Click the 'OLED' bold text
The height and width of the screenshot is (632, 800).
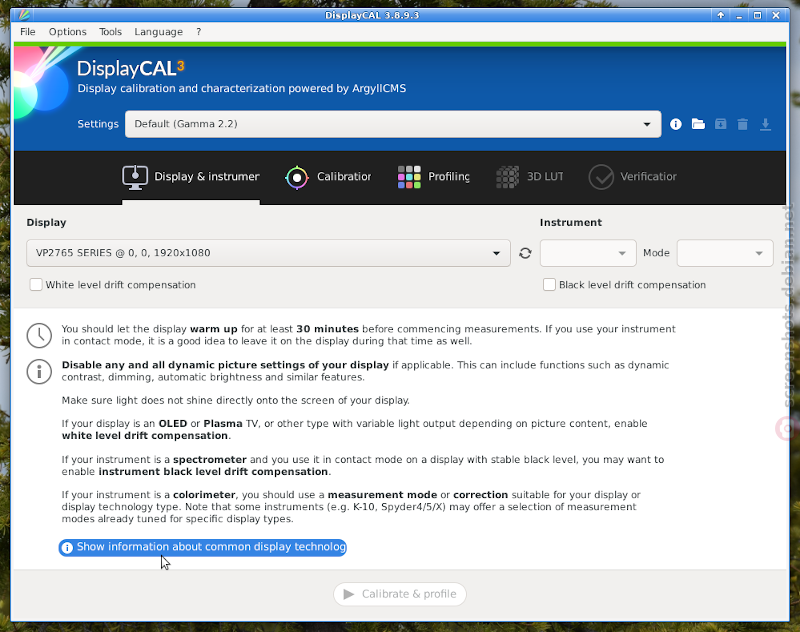[173, 423]
